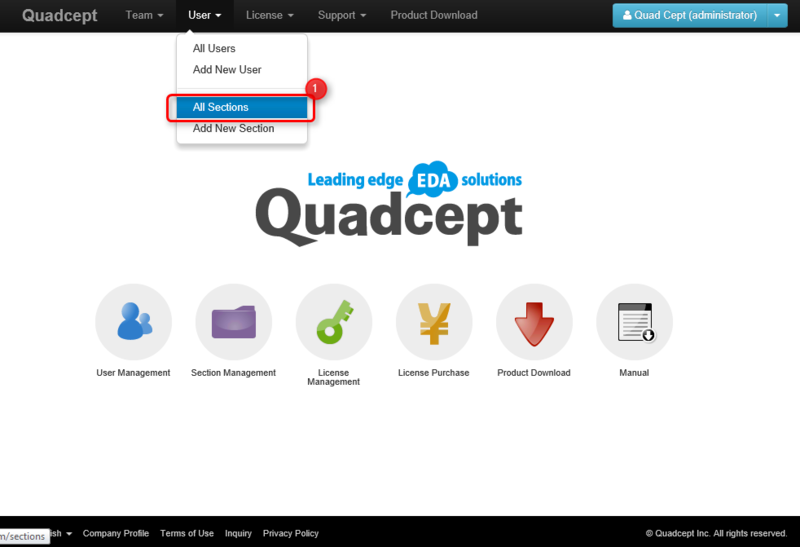Open the User Management icon

133,322
